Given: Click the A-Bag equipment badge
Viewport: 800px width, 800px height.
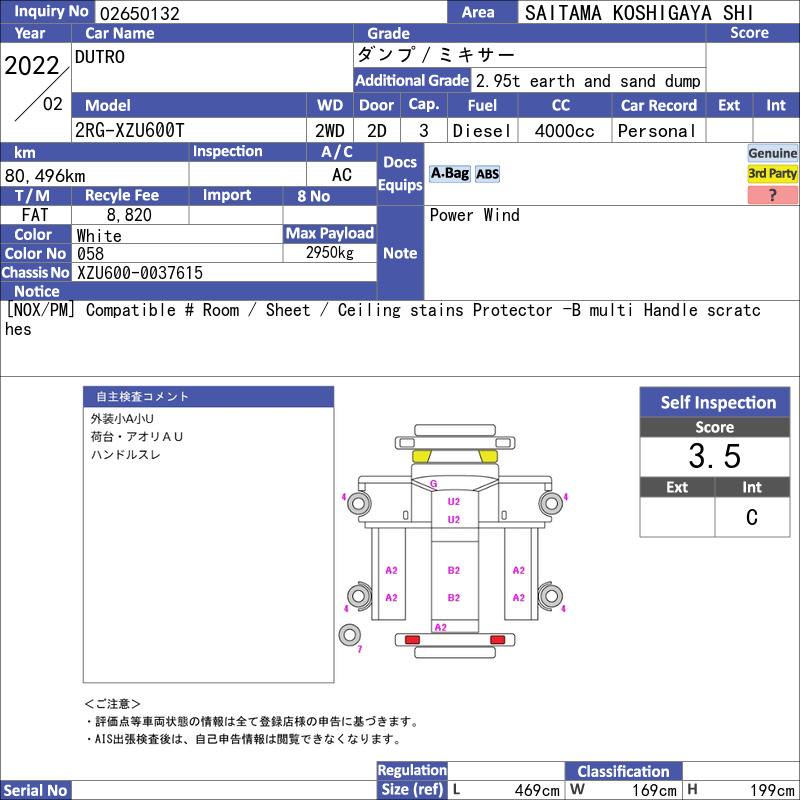Looking at the screenshot, I should (x=449, y=174).
